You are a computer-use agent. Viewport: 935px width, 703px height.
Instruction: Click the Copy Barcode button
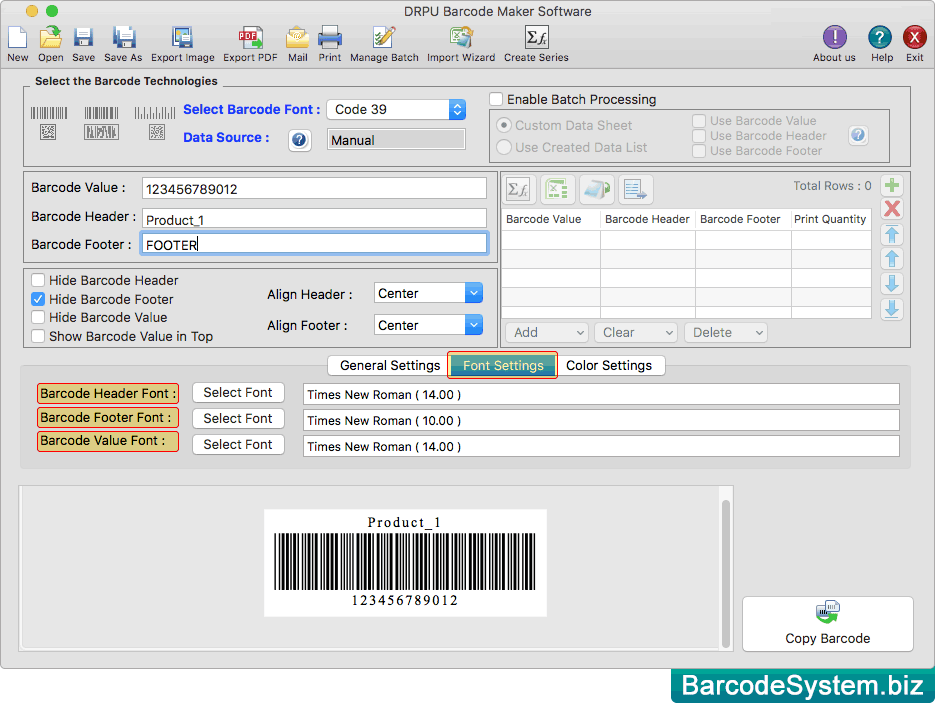828,624
